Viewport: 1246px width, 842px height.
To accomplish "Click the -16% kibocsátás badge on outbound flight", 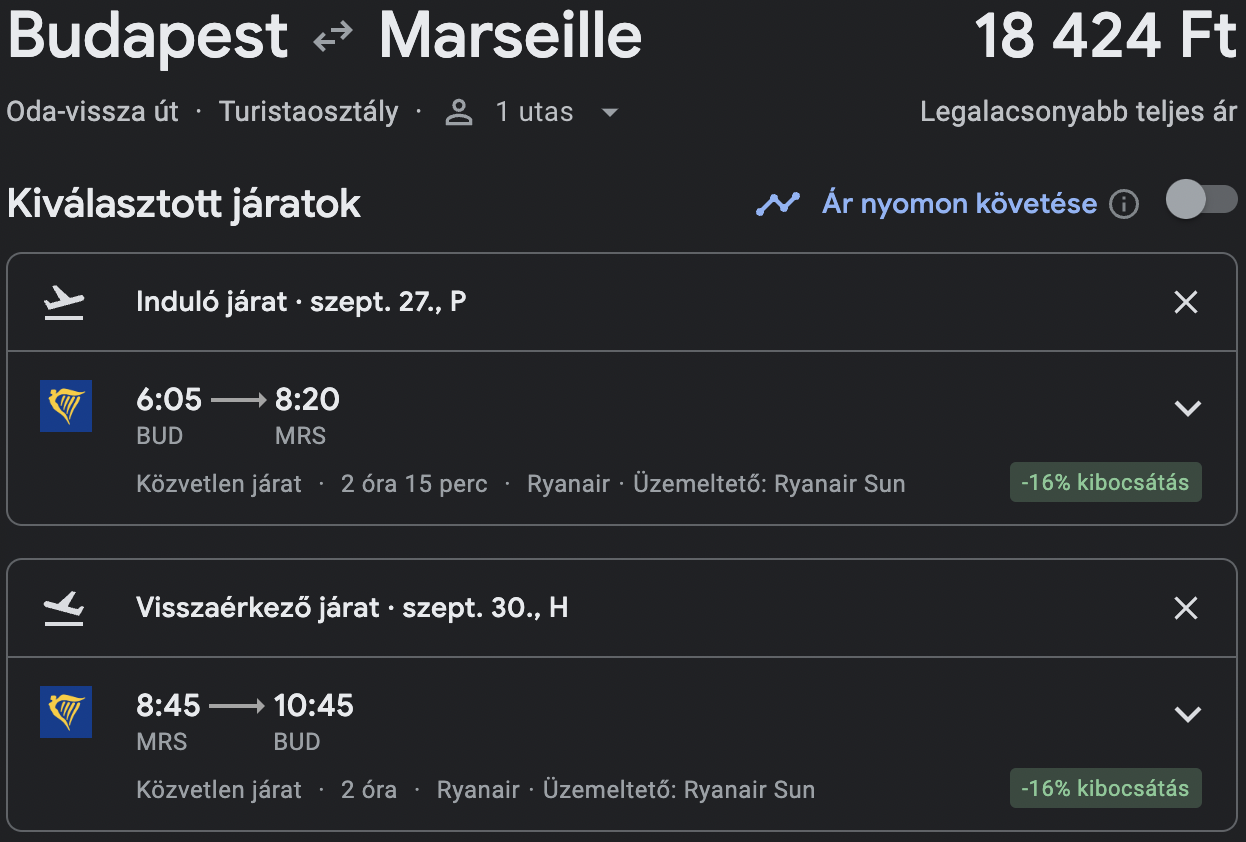I will pyautogui.click(x=1106, y=483).
